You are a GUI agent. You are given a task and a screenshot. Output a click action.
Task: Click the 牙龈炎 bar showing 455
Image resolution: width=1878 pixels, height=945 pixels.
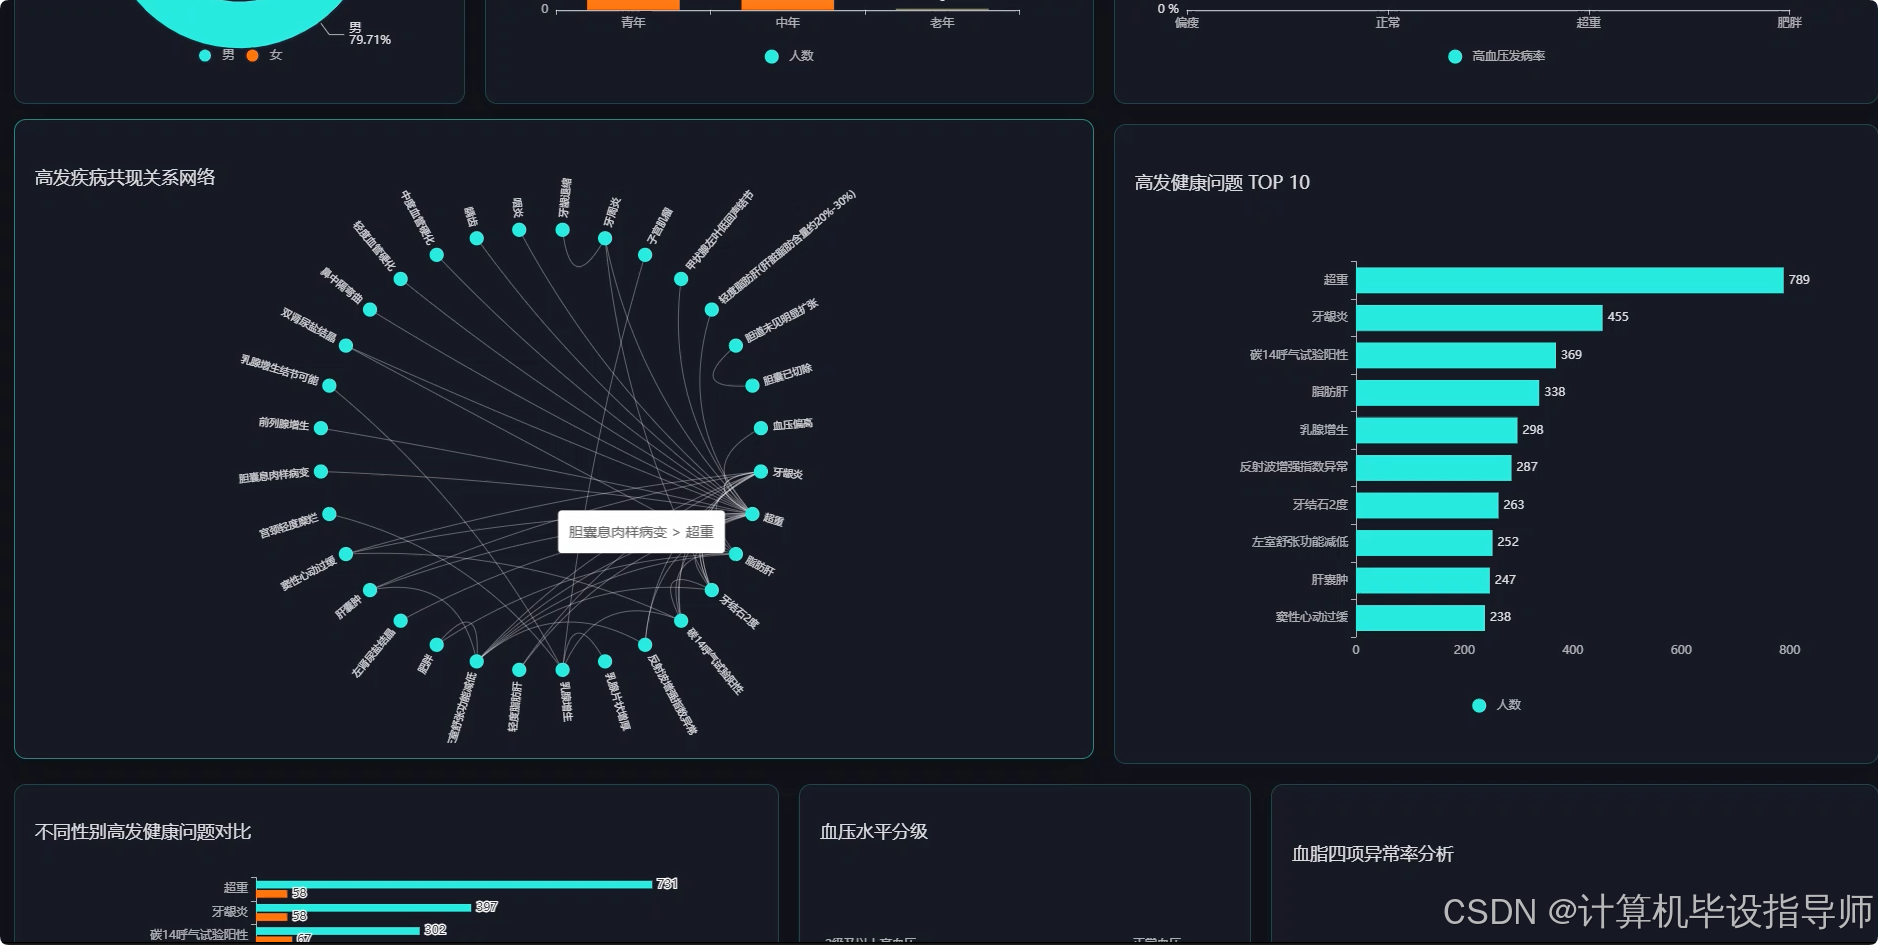tap(1479, 317)
